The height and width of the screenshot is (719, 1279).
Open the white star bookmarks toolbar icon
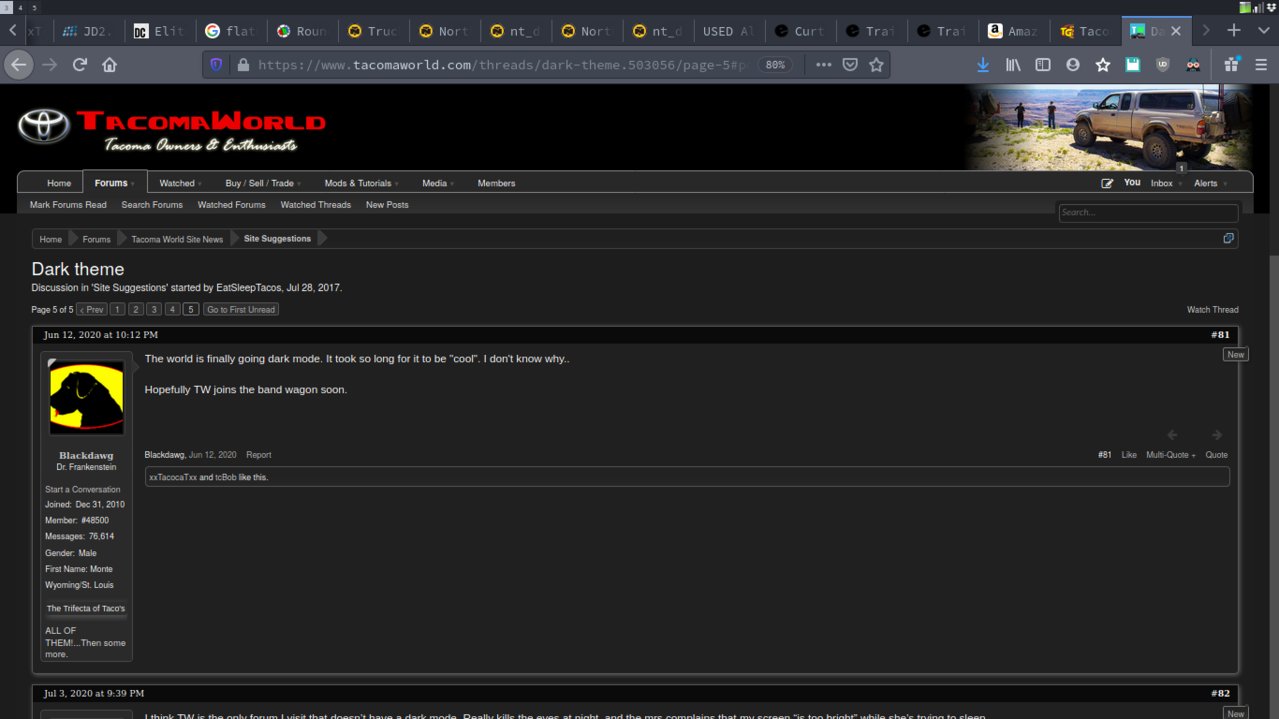click(1103, 65)
